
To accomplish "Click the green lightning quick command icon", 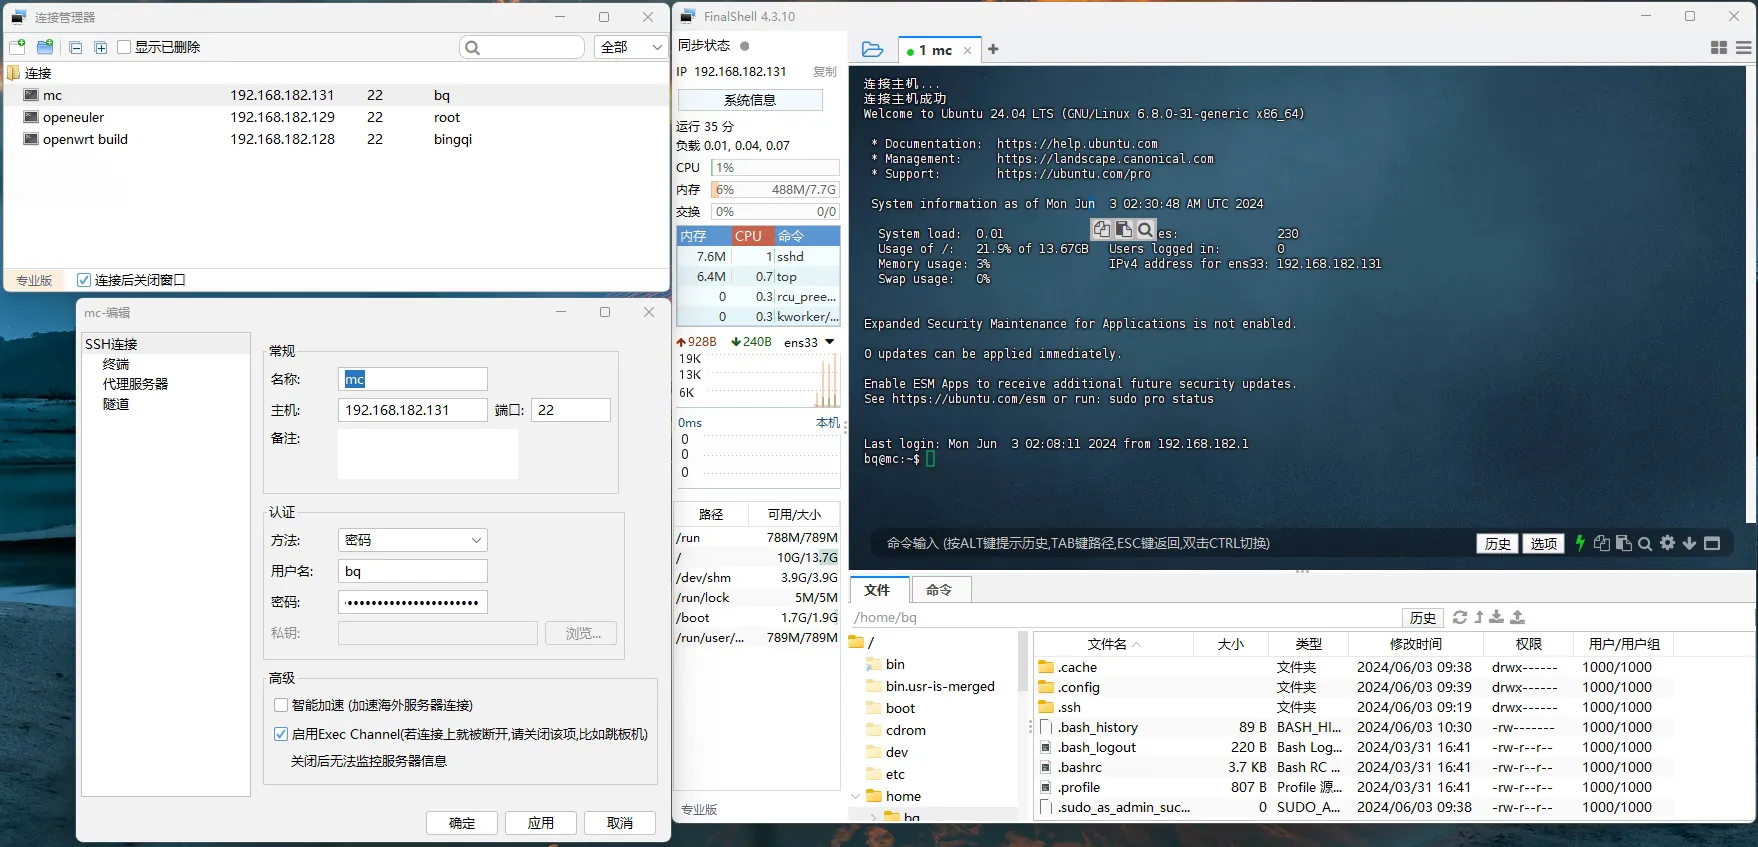I will [x=1580, y=543].
